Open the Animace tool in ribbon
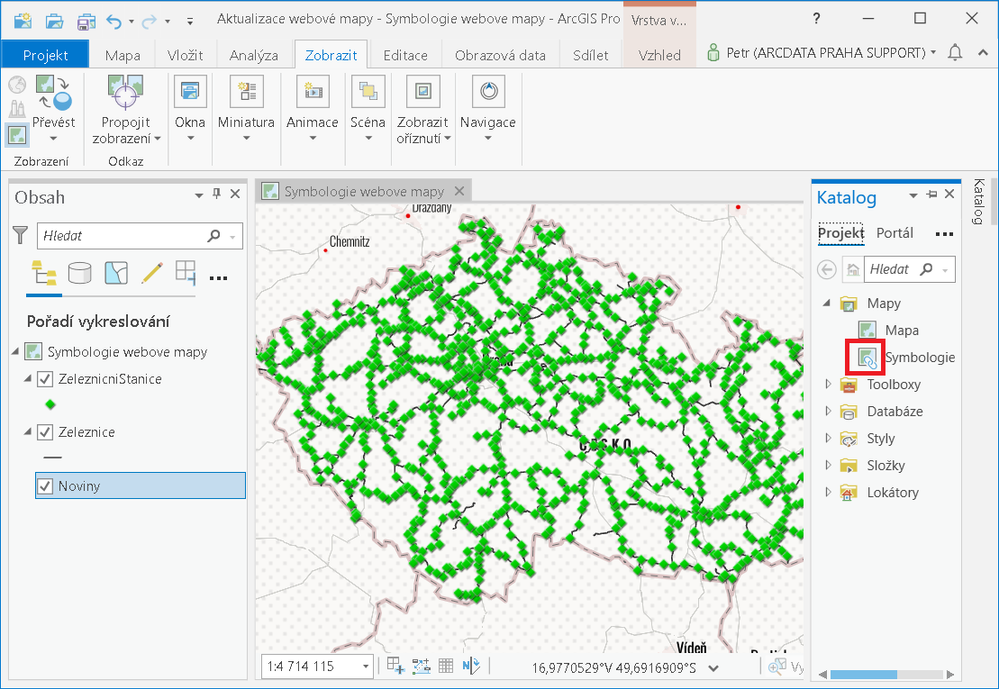This screenshot has width=999, height=689. click(312, 92)
